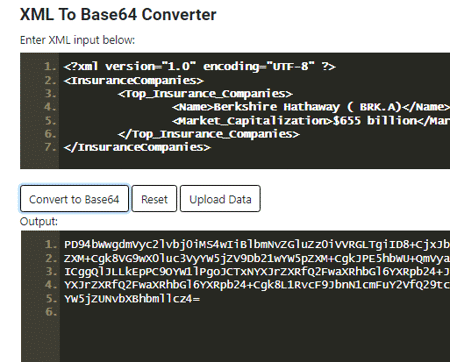The height and width of the screenshot is (362, 450).
Task: Click the closing </Top_Insurance_Companies> tag line
Action: pyautogui.click(x=209, y=134)
